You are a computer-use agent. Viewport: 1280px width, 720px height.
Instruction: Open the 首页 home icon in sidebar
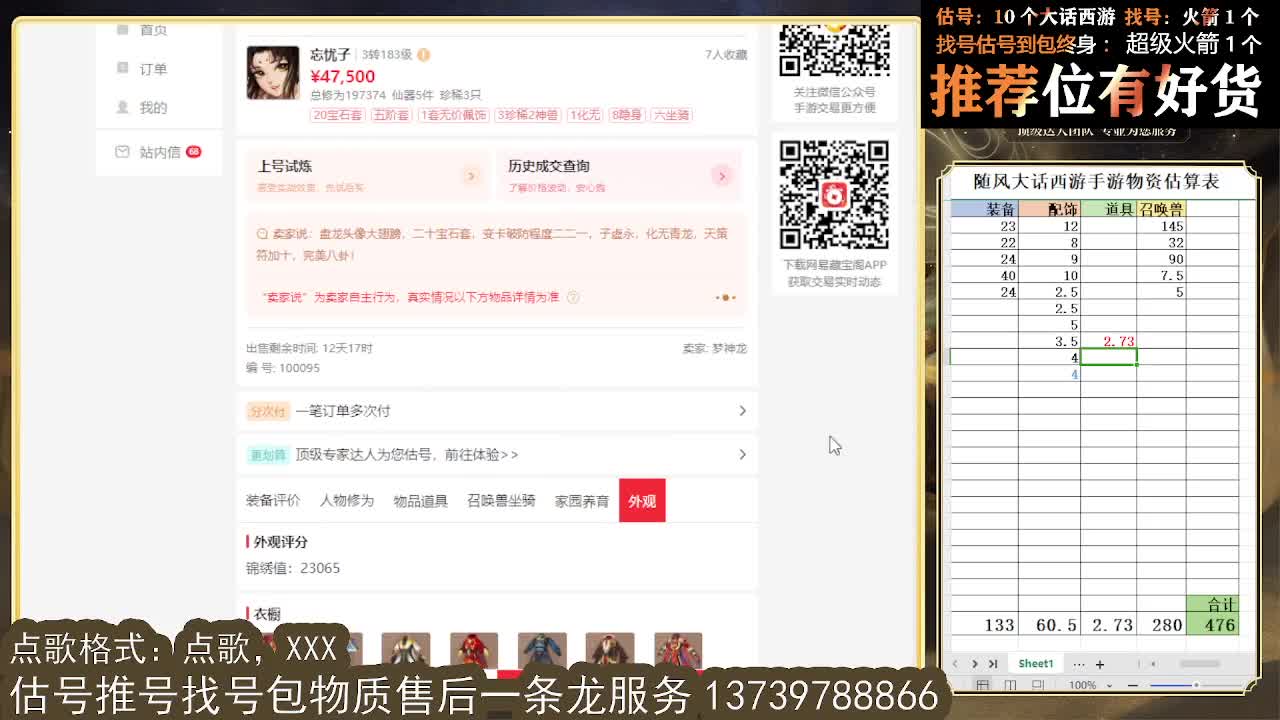click(x=120, y=29)
